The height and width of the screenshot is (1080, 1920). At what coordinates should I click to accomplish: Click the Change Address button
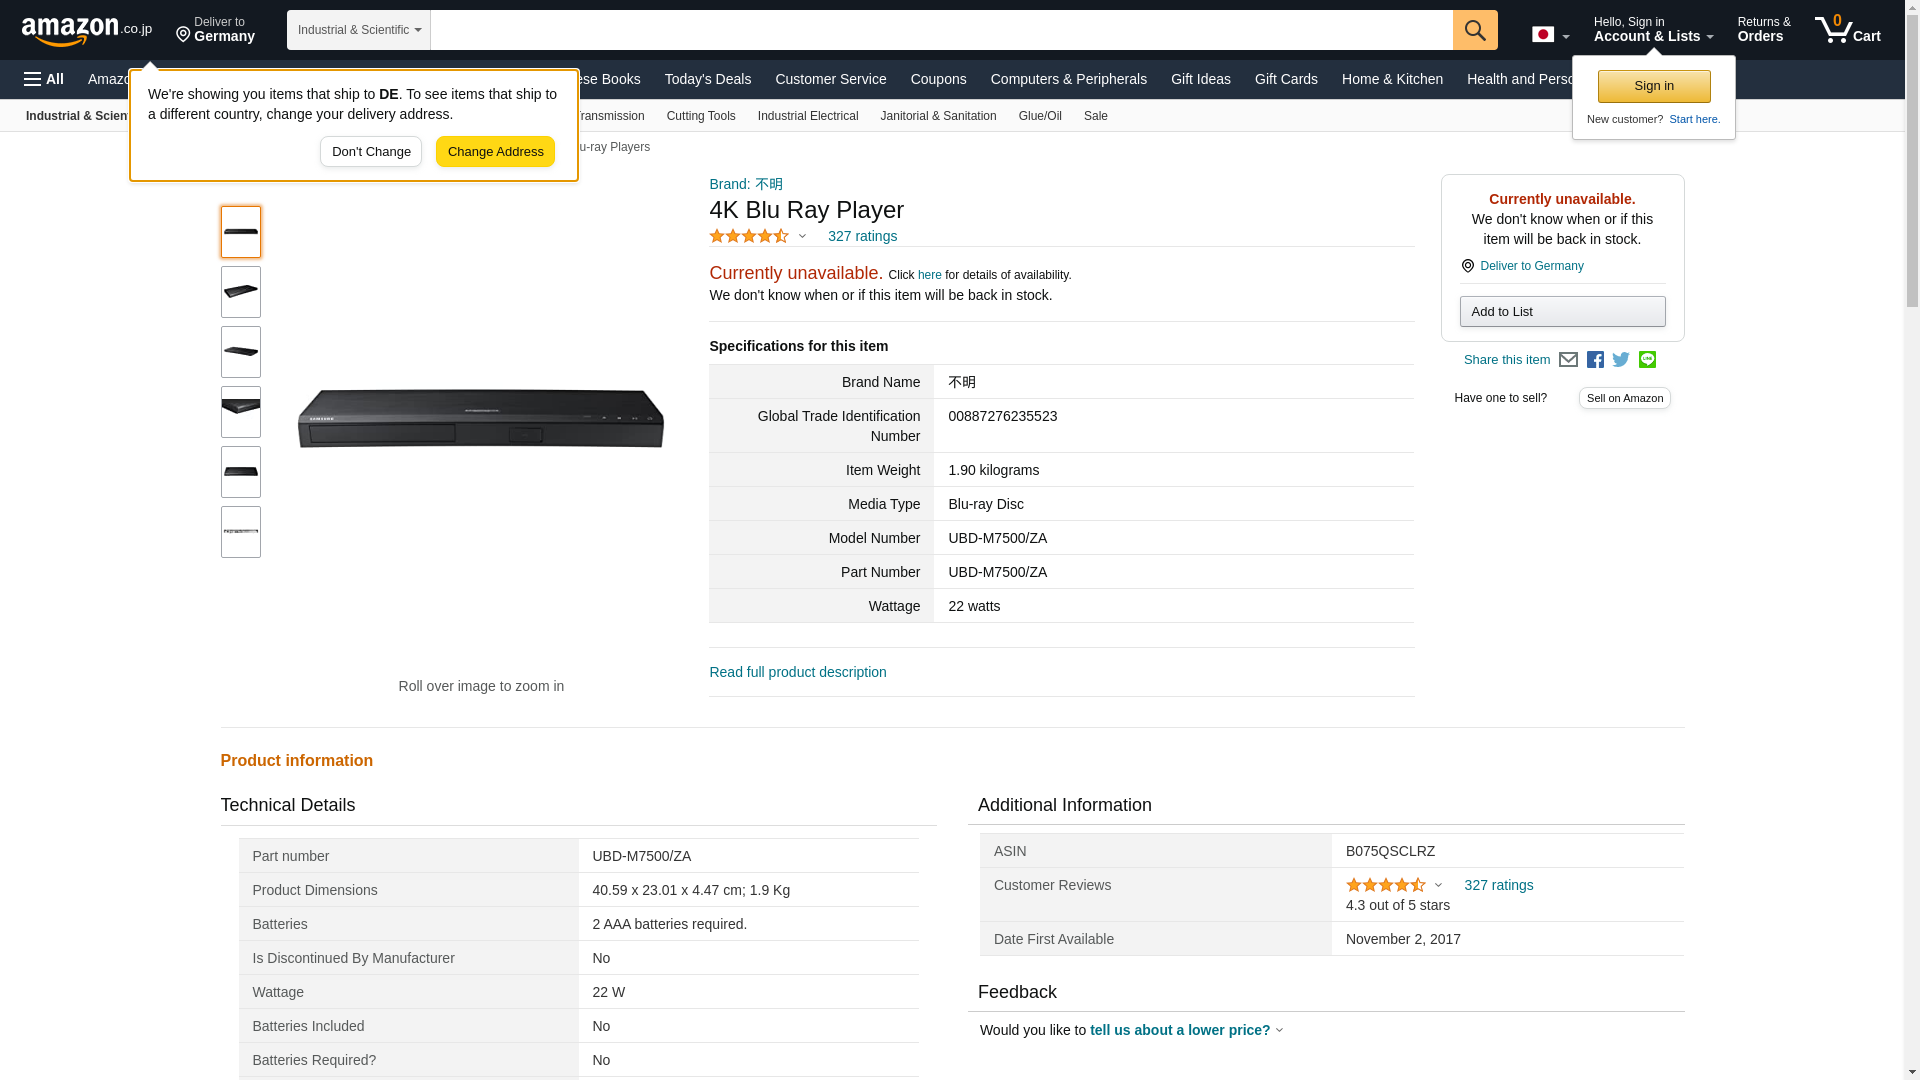(x=495, y=152)
